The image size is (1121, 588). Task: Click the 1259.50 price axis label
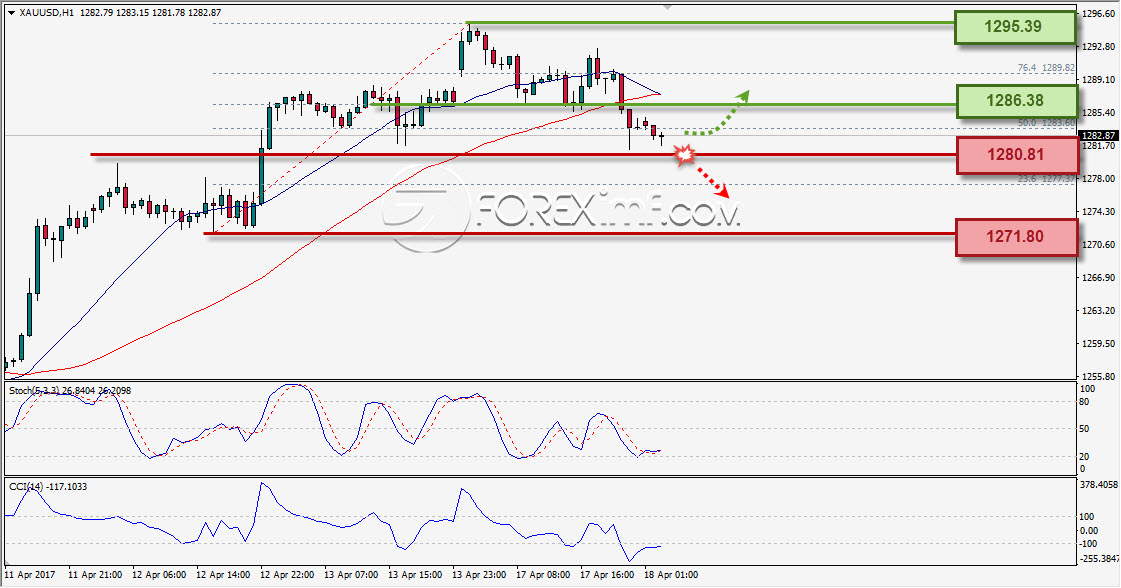pyautogui.click(x=1099, y=343)
